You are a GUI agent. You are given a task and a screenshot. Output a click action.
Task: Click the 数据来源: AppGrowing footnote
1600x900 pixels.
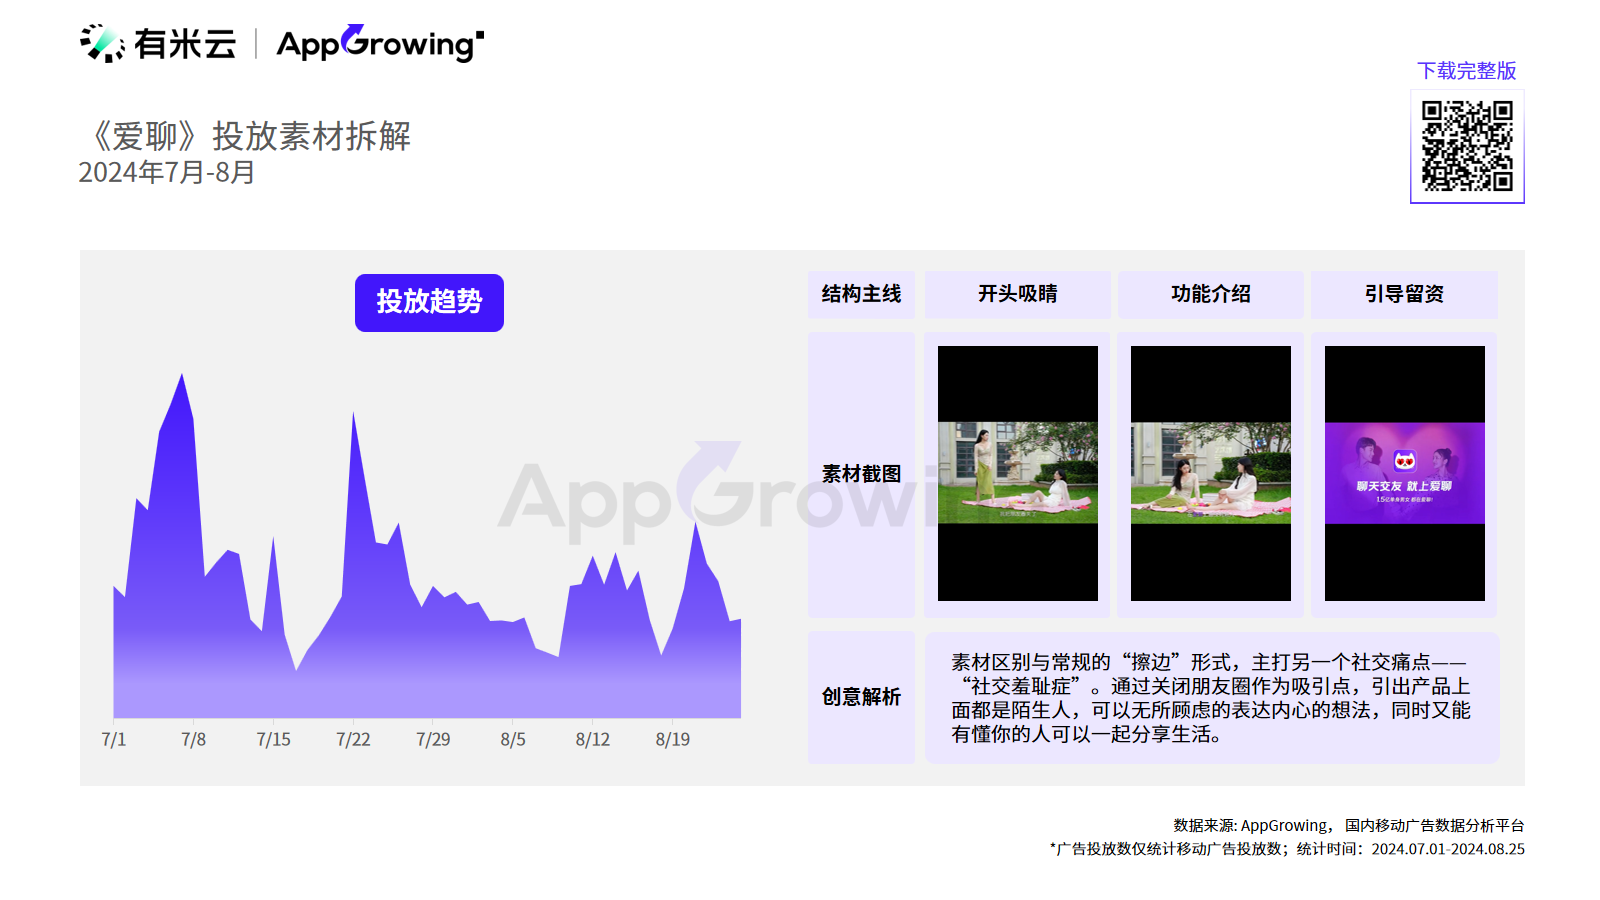point(1348,826)
